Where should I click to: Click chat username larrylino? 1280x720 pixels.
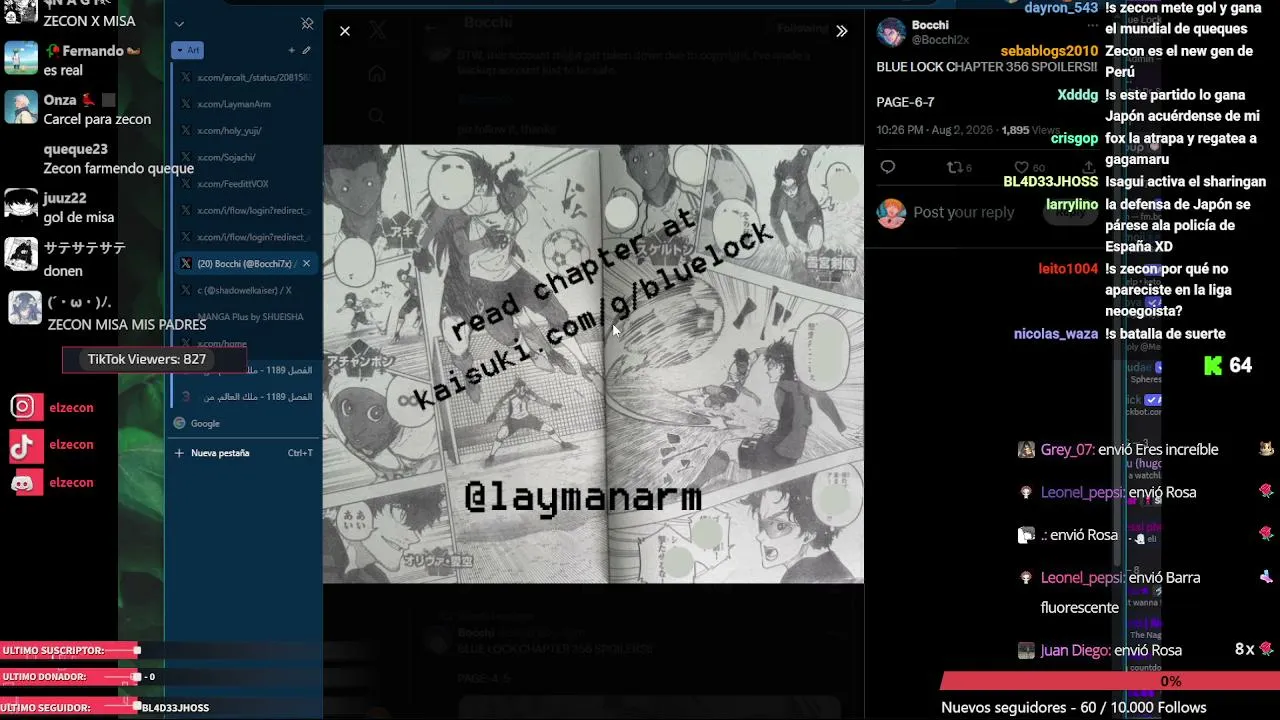(1072, 204)
